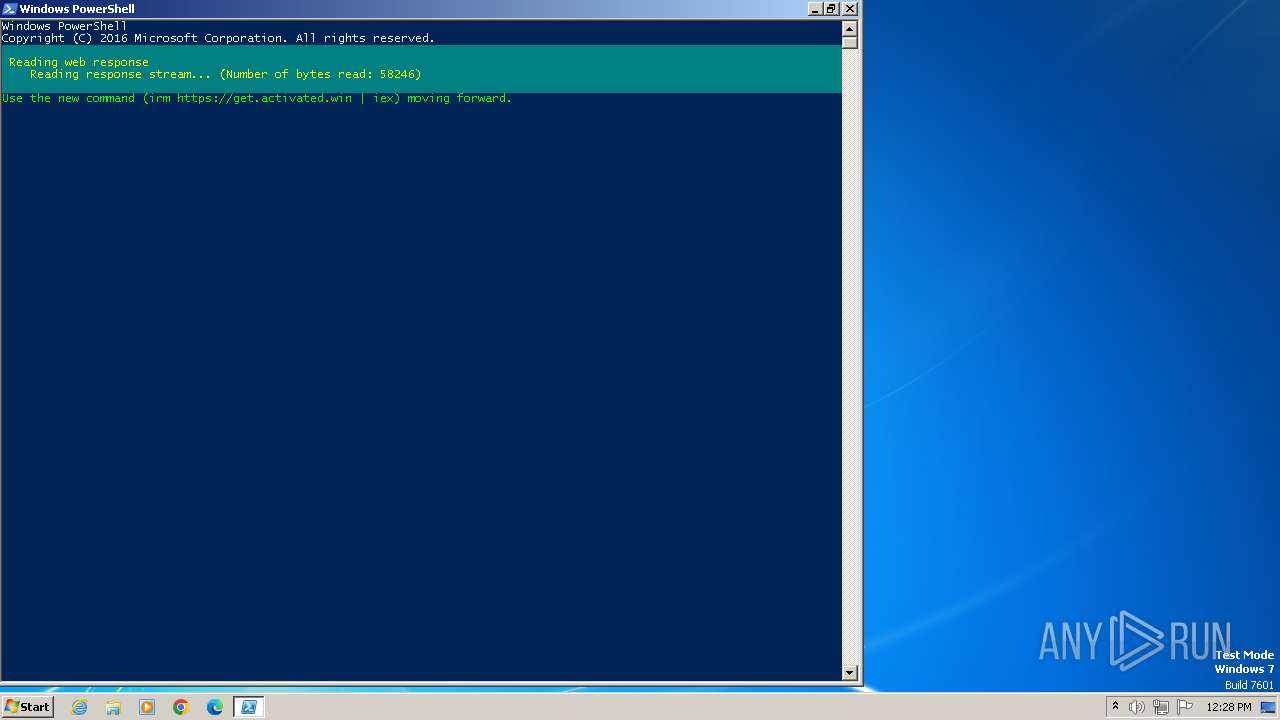Open the volume speaker icon
Screen dimensions: 1280x720
(1137, 707)
